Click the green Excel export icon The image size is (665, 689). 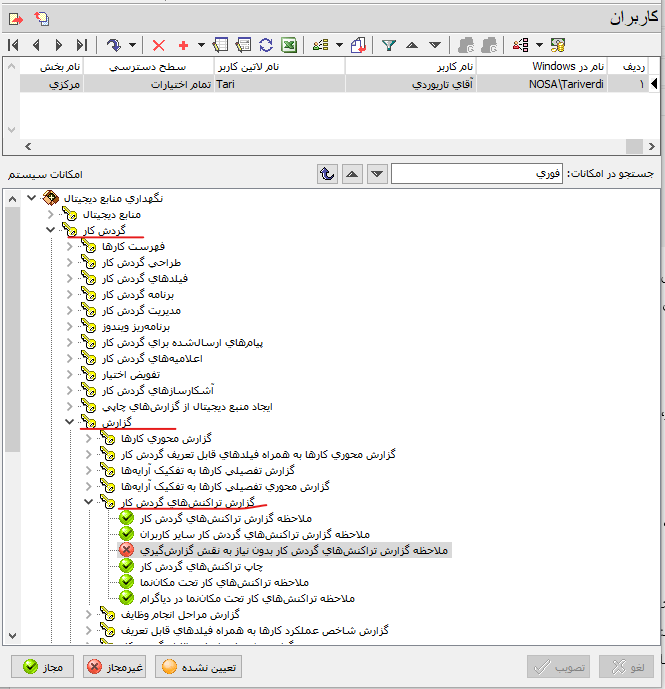pyautogui.click(x=288, y=45)
